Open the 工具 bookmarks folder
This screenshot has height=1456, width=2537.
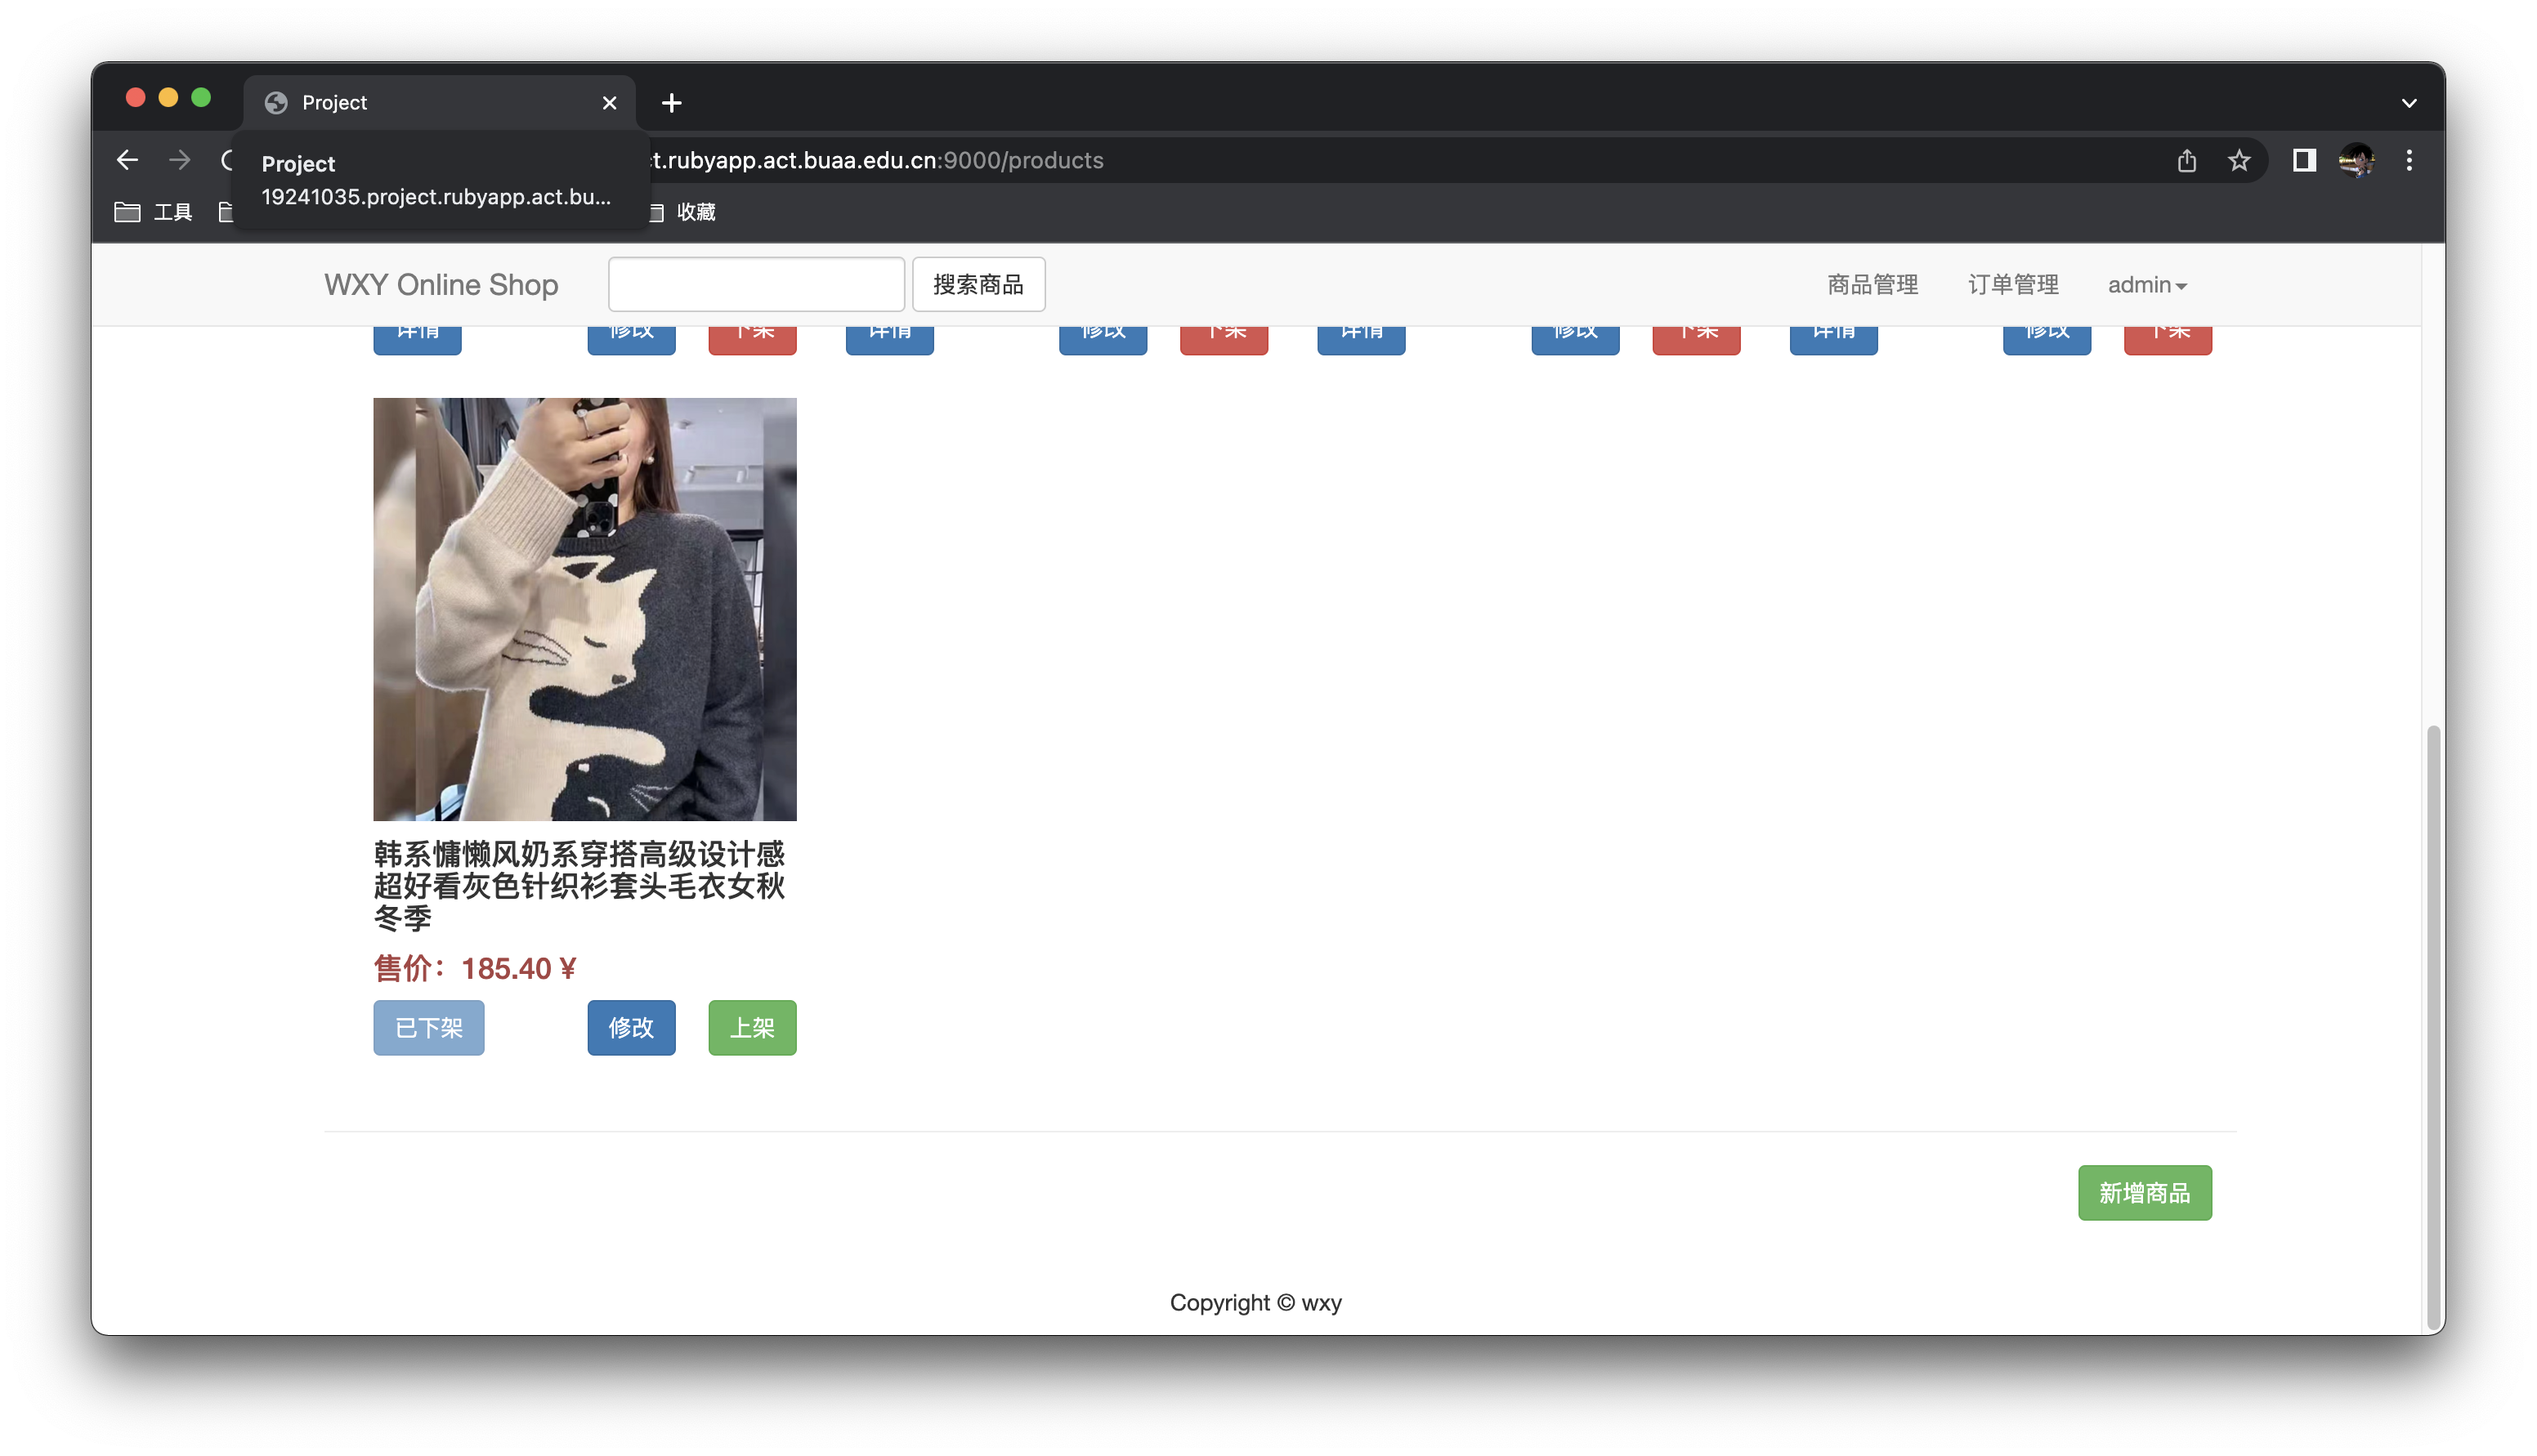tap(153, 212)
